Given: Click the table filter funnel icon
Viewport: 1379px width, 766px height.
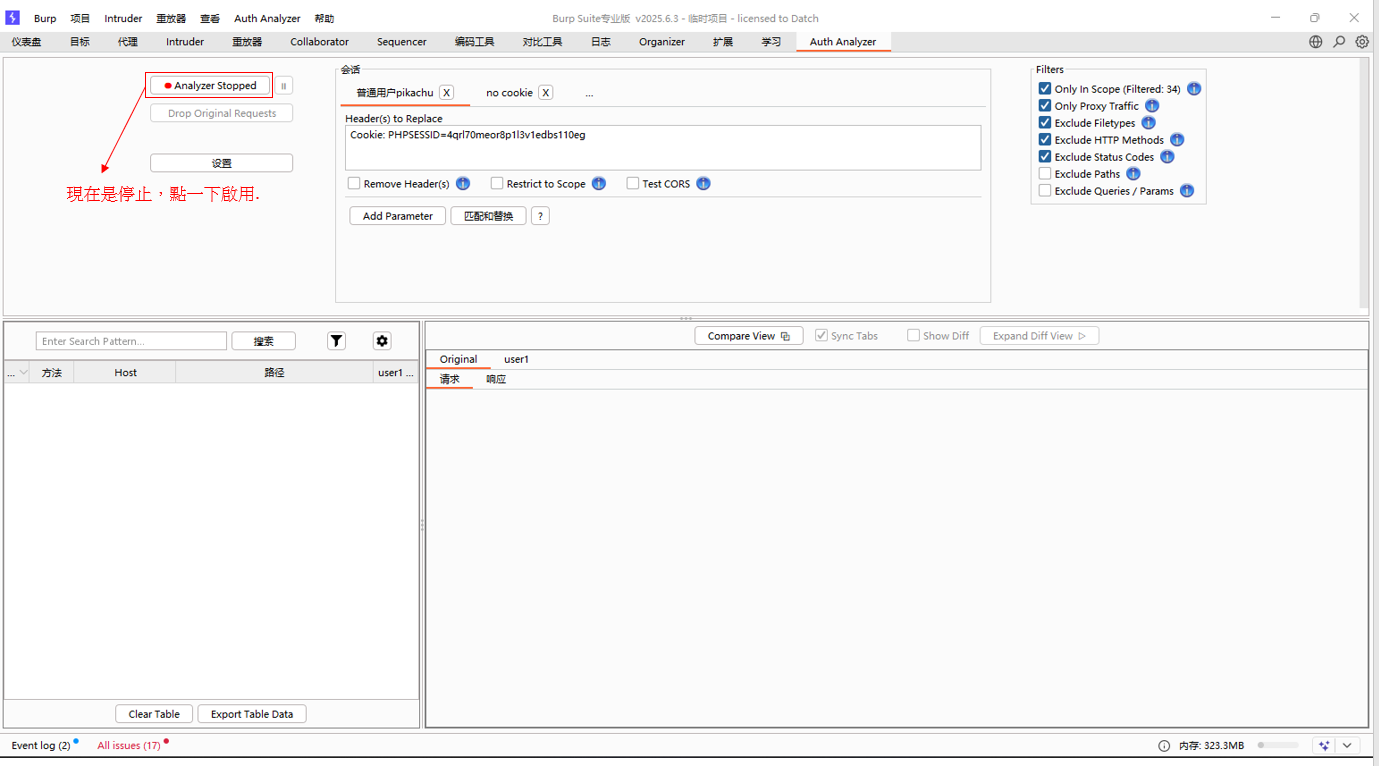Looking at the screenshot, I should 337,341.
